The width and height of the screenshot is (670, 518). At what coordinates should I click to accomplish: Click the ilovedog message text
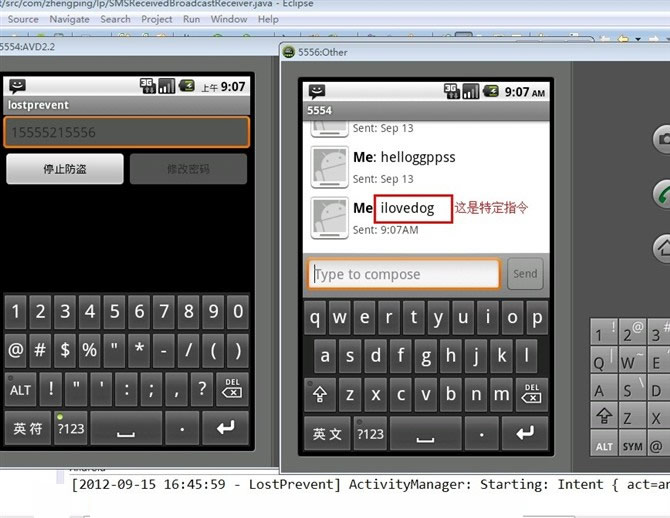point(407,208)
